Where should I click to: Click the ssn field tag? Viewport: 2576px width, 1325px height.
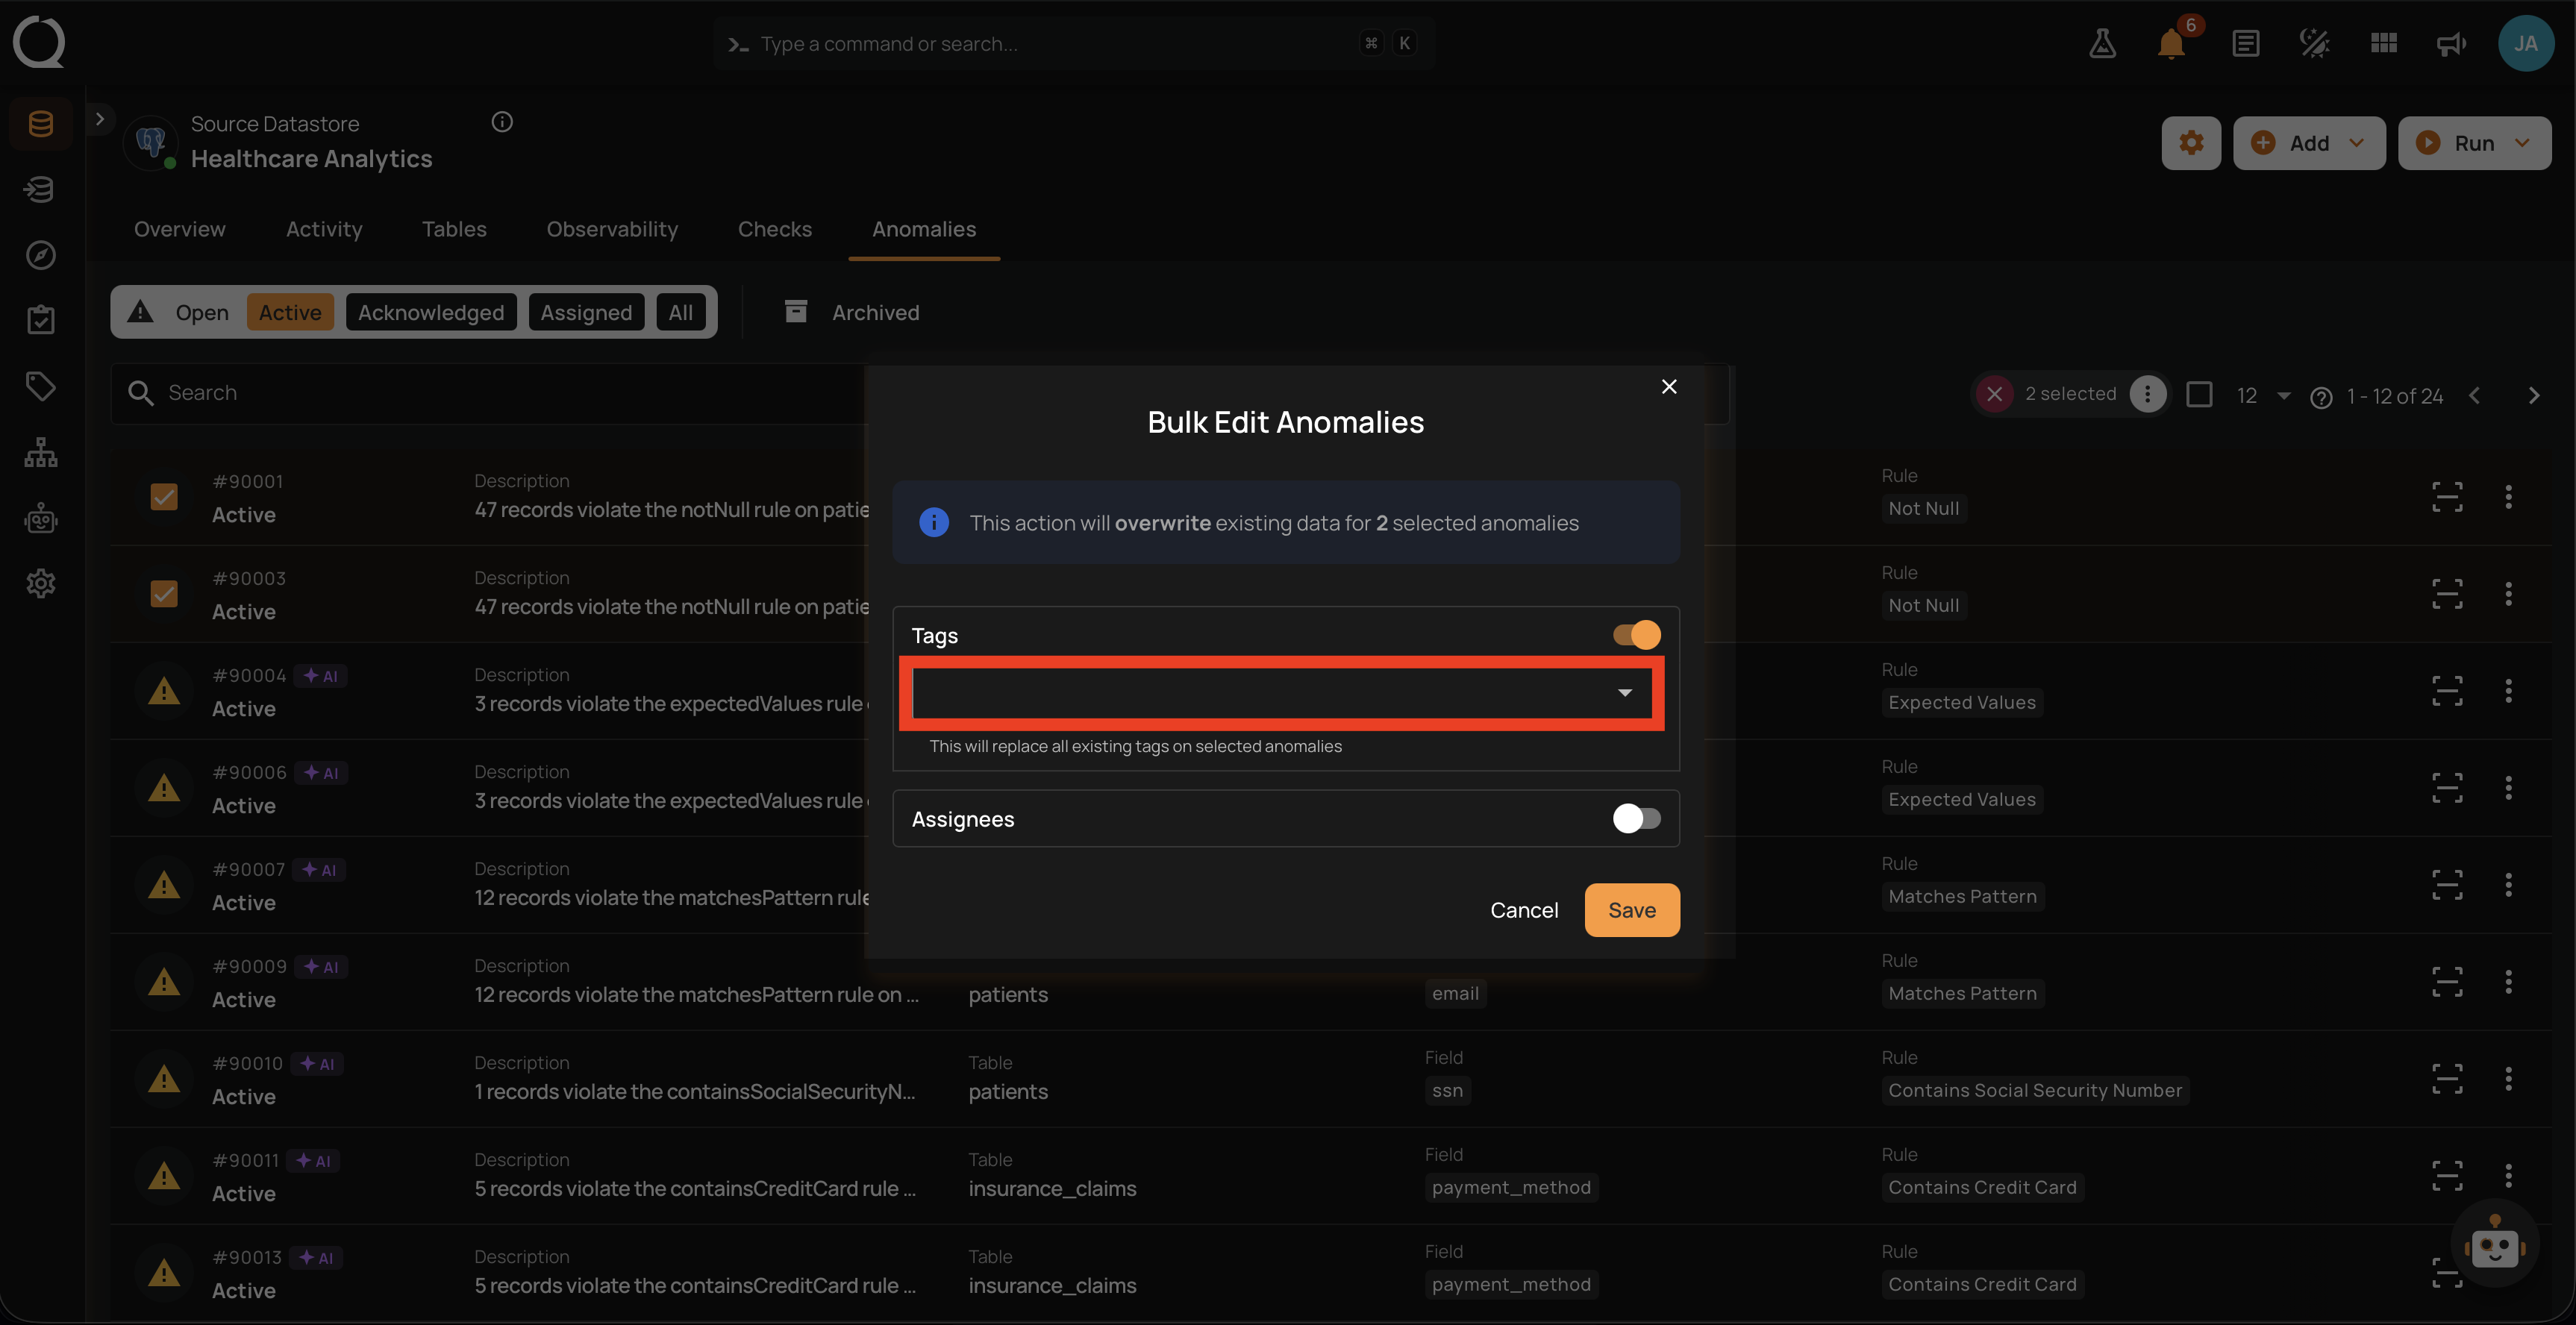1447,1090
